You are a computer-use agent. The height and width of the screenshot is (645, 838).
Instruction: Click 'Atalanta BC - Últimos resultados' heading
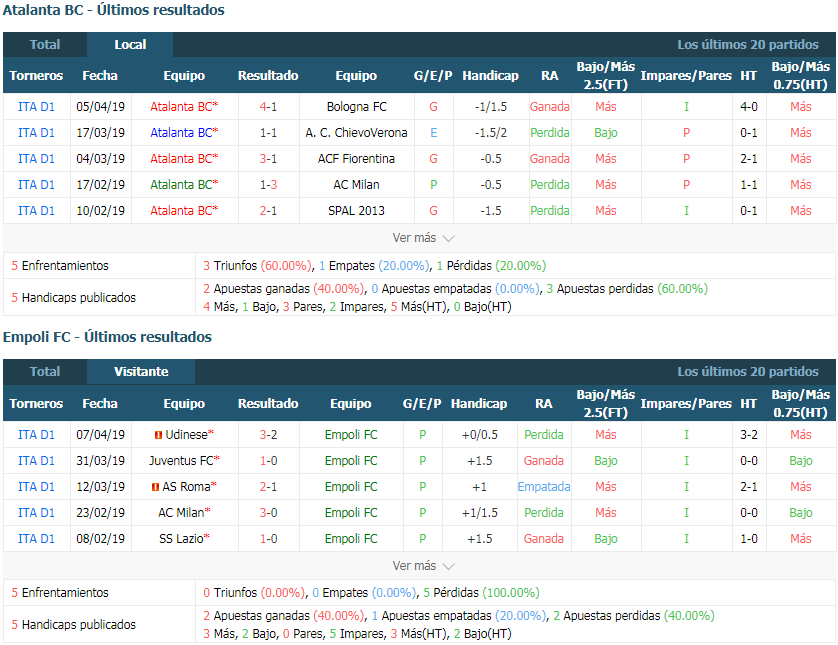(x=114, y=10)
